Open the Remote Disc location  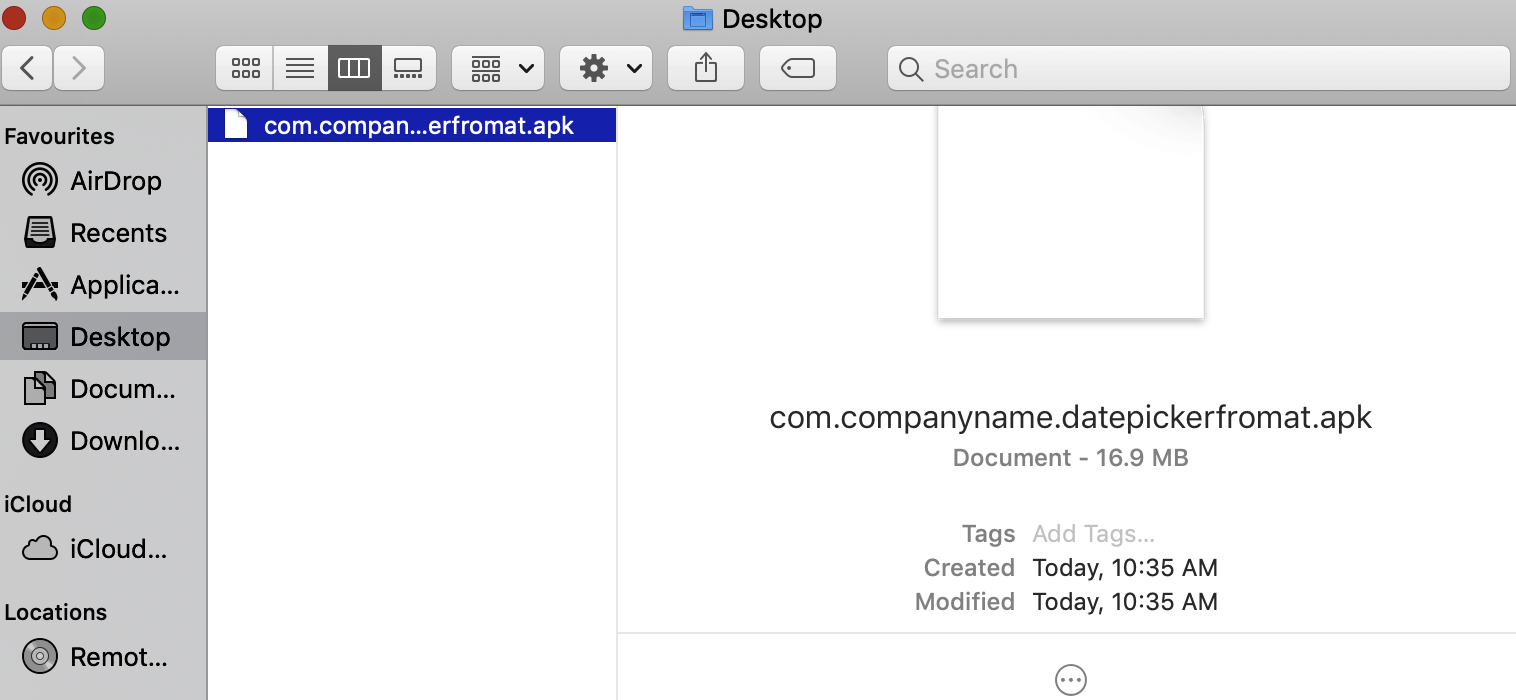click(x=120, y=656)
